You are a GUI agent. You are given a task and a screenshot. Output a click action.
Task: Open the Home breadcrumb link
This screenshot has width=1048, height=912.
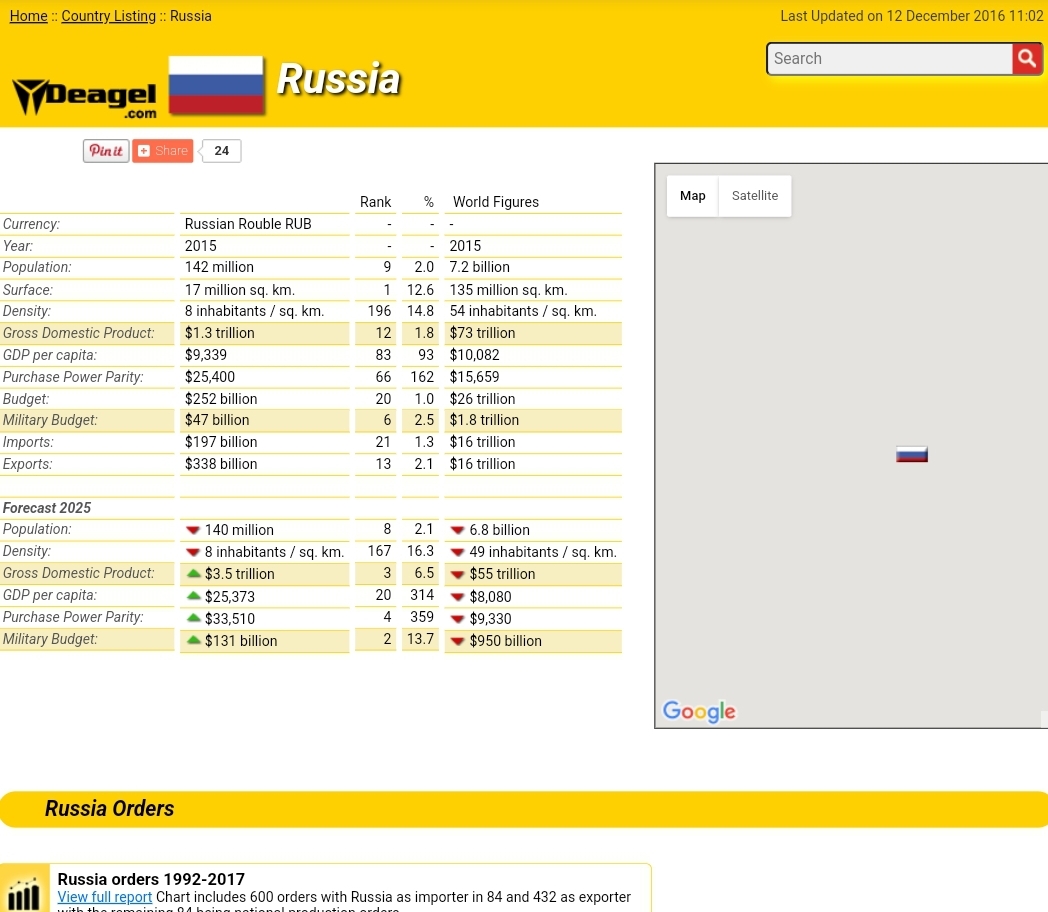coord(29,16)
